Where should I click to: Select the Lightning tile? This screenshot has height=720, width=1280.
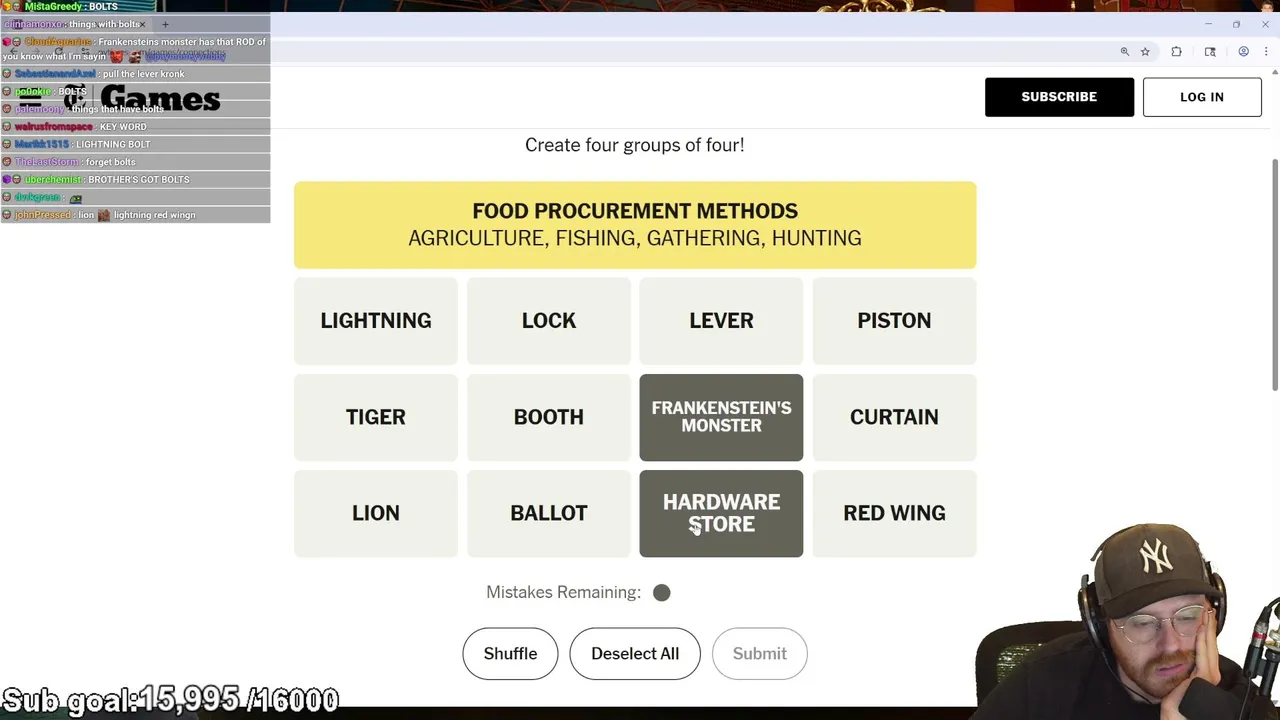[x=376, y=321]
